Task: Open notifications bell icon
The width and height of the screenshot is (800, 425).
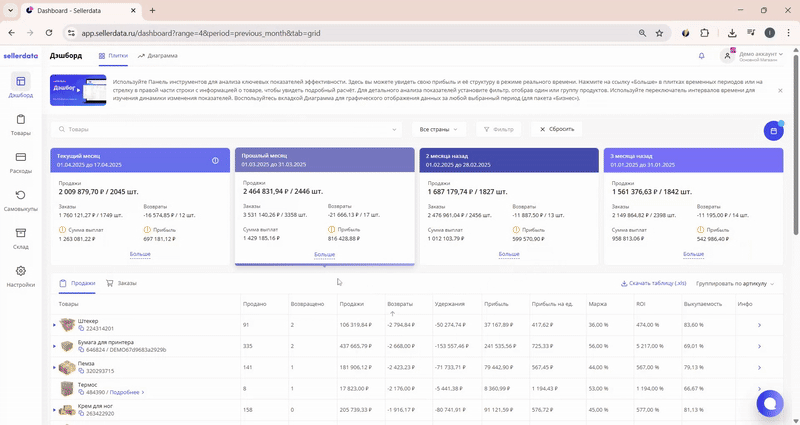Action: (x=702, y=56)
